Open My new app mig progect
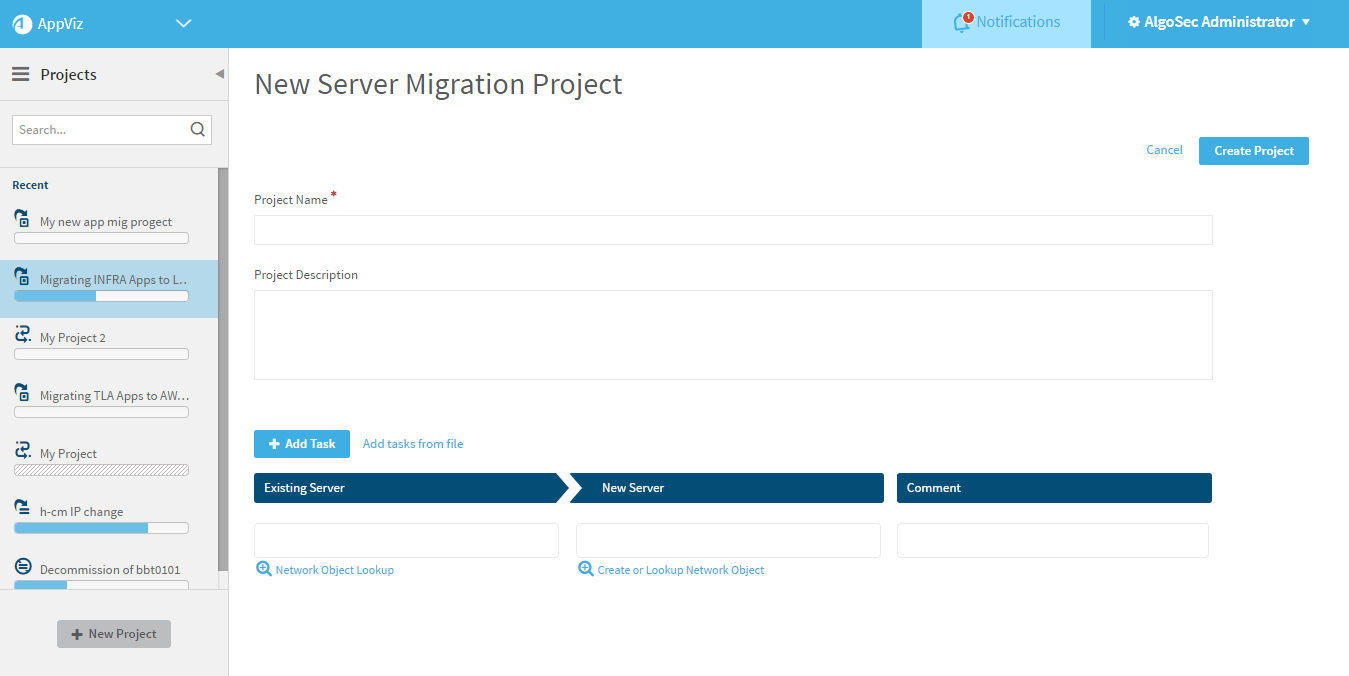The height and width of the screenshot is (676, 1349). [x=105, y=222]
